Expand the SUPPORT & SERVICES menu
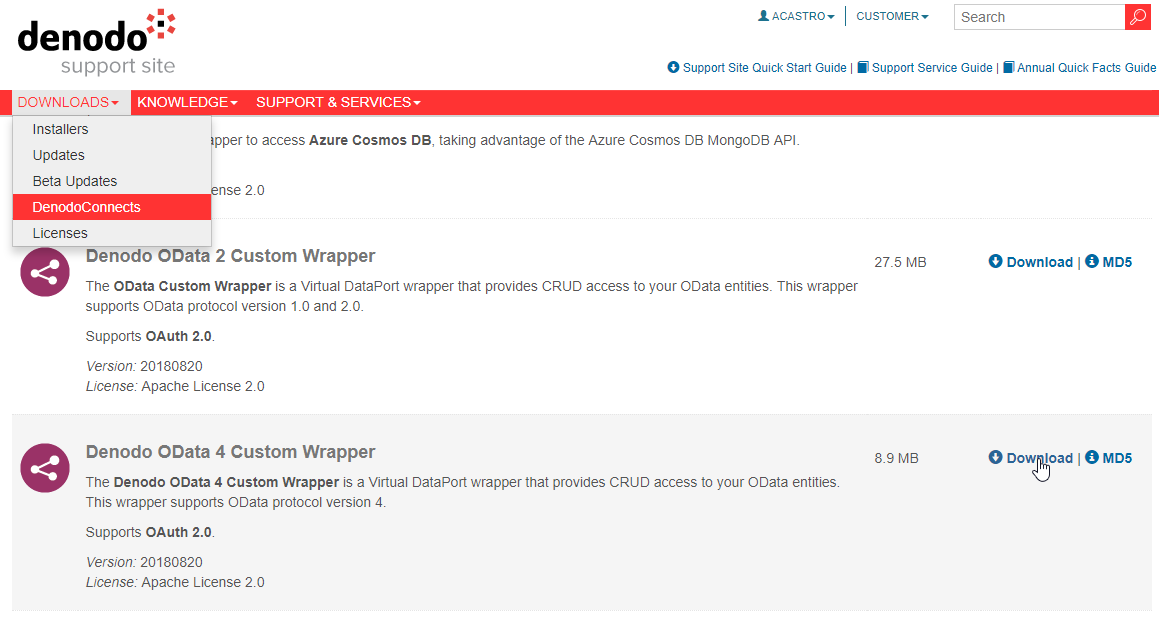The width and height of the screenshot is (1159, 622). click(338, 102)
